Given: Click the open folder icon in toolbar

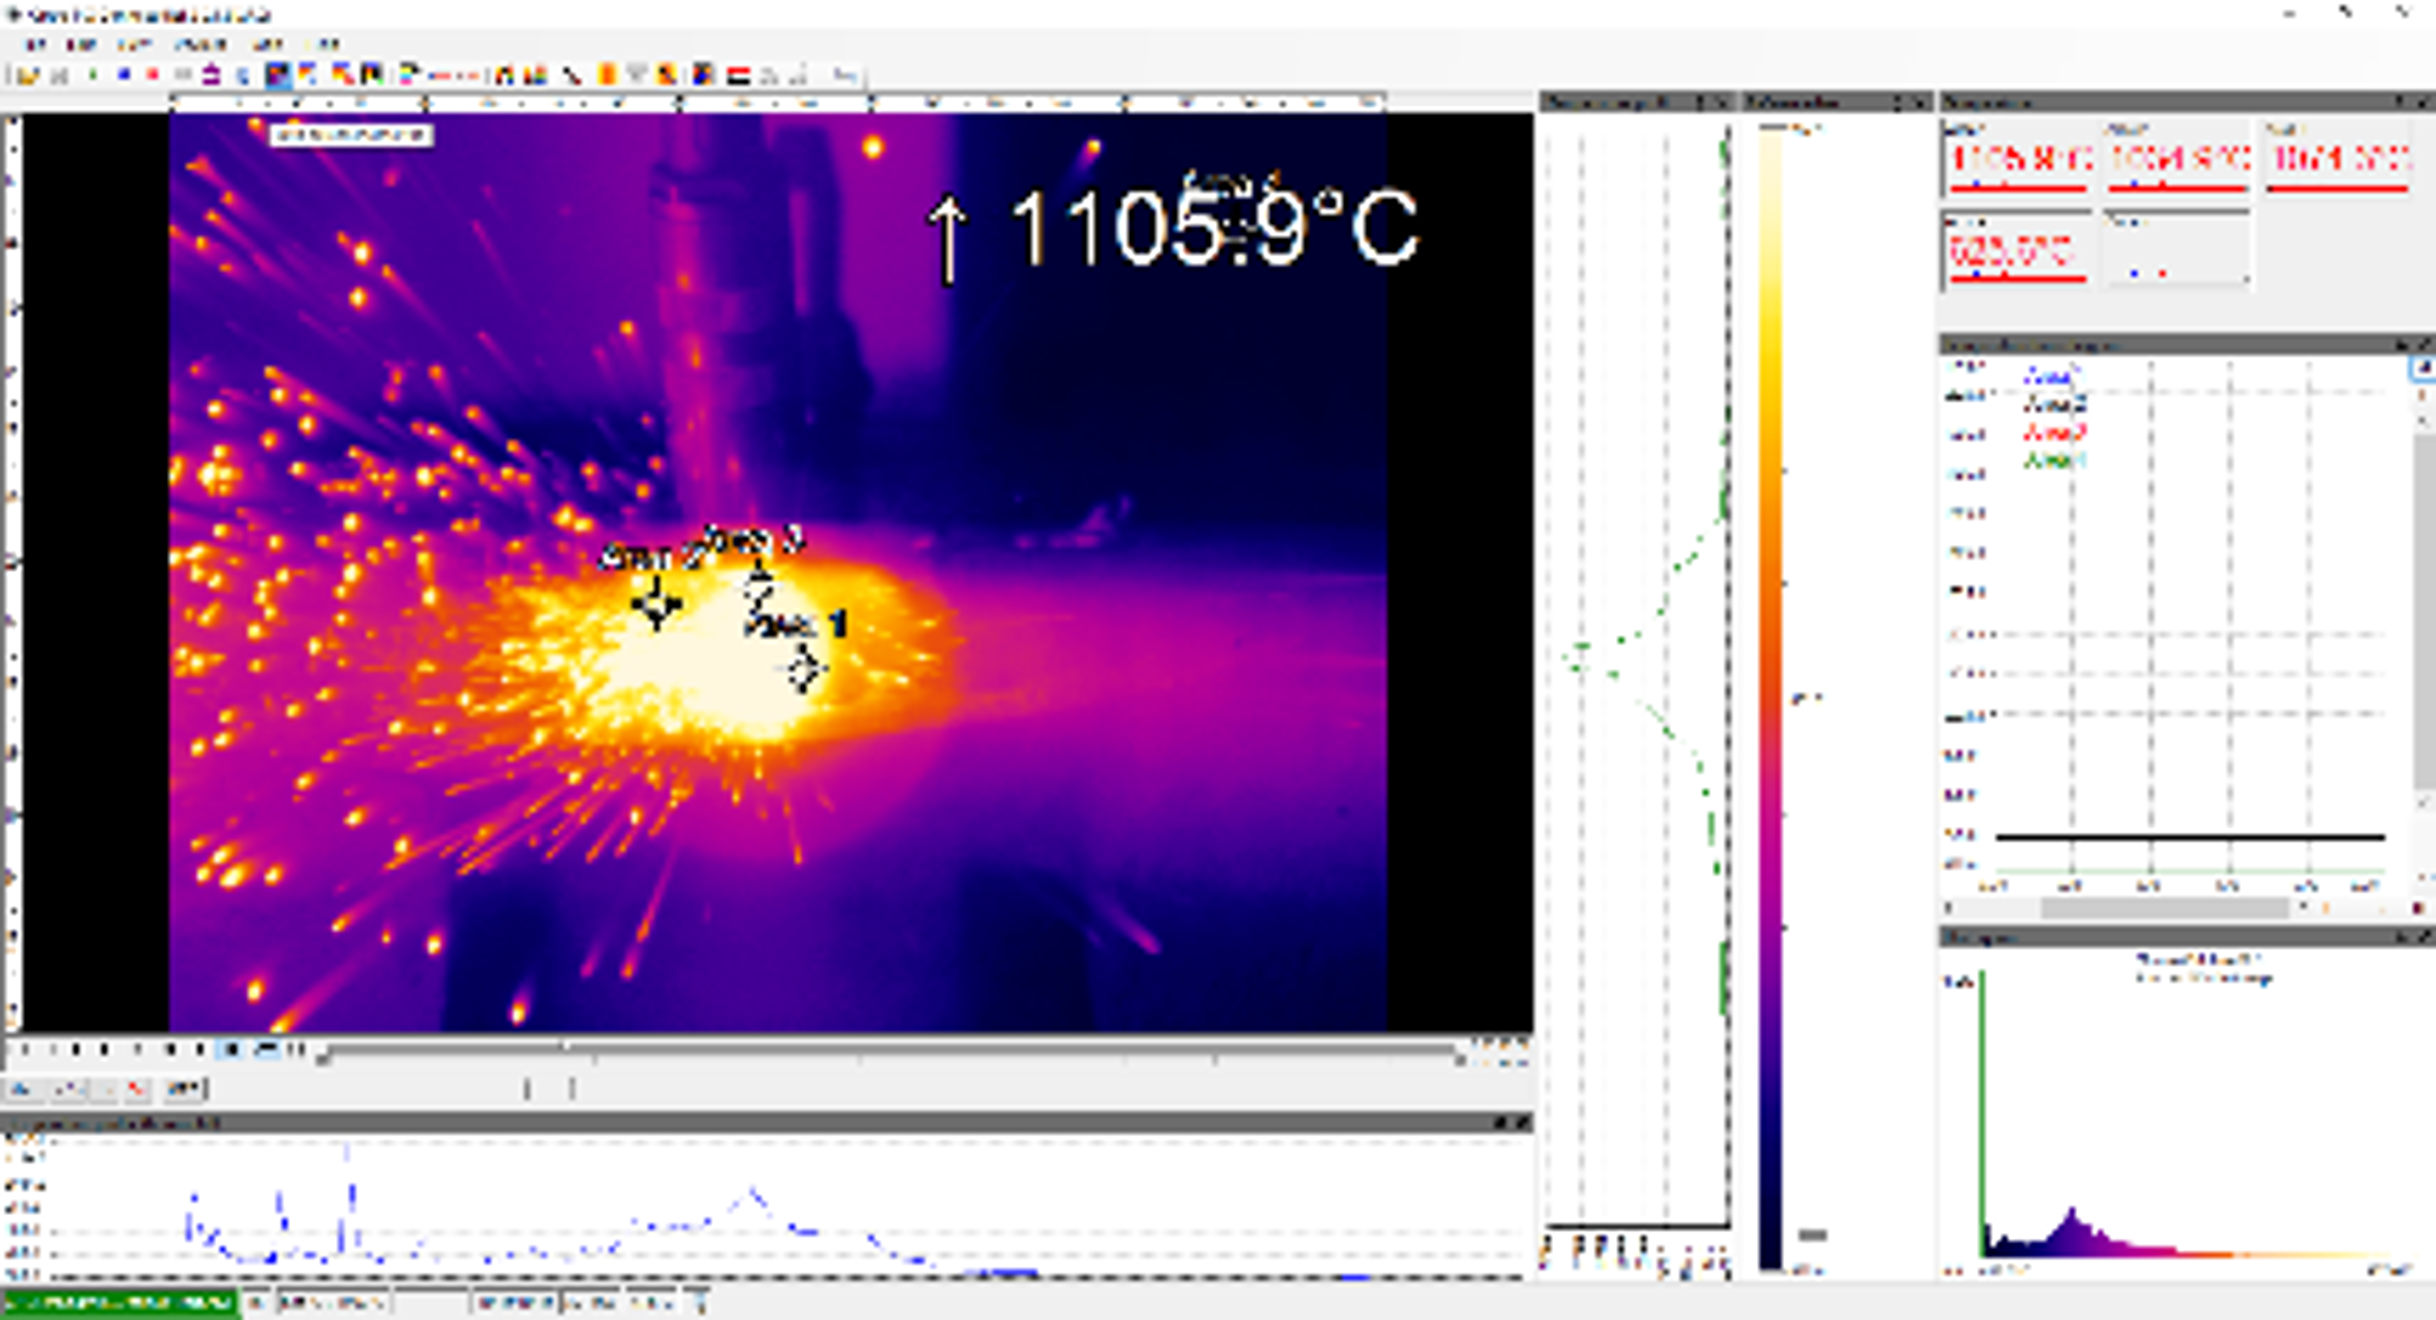Looking at the screenshot, I should click(27, 75).
